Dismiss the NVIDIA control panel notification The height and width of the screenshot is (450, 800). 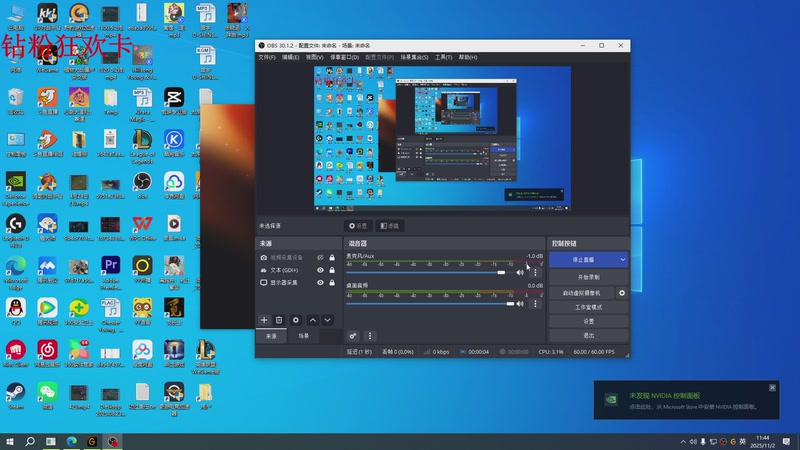[772, 388]
